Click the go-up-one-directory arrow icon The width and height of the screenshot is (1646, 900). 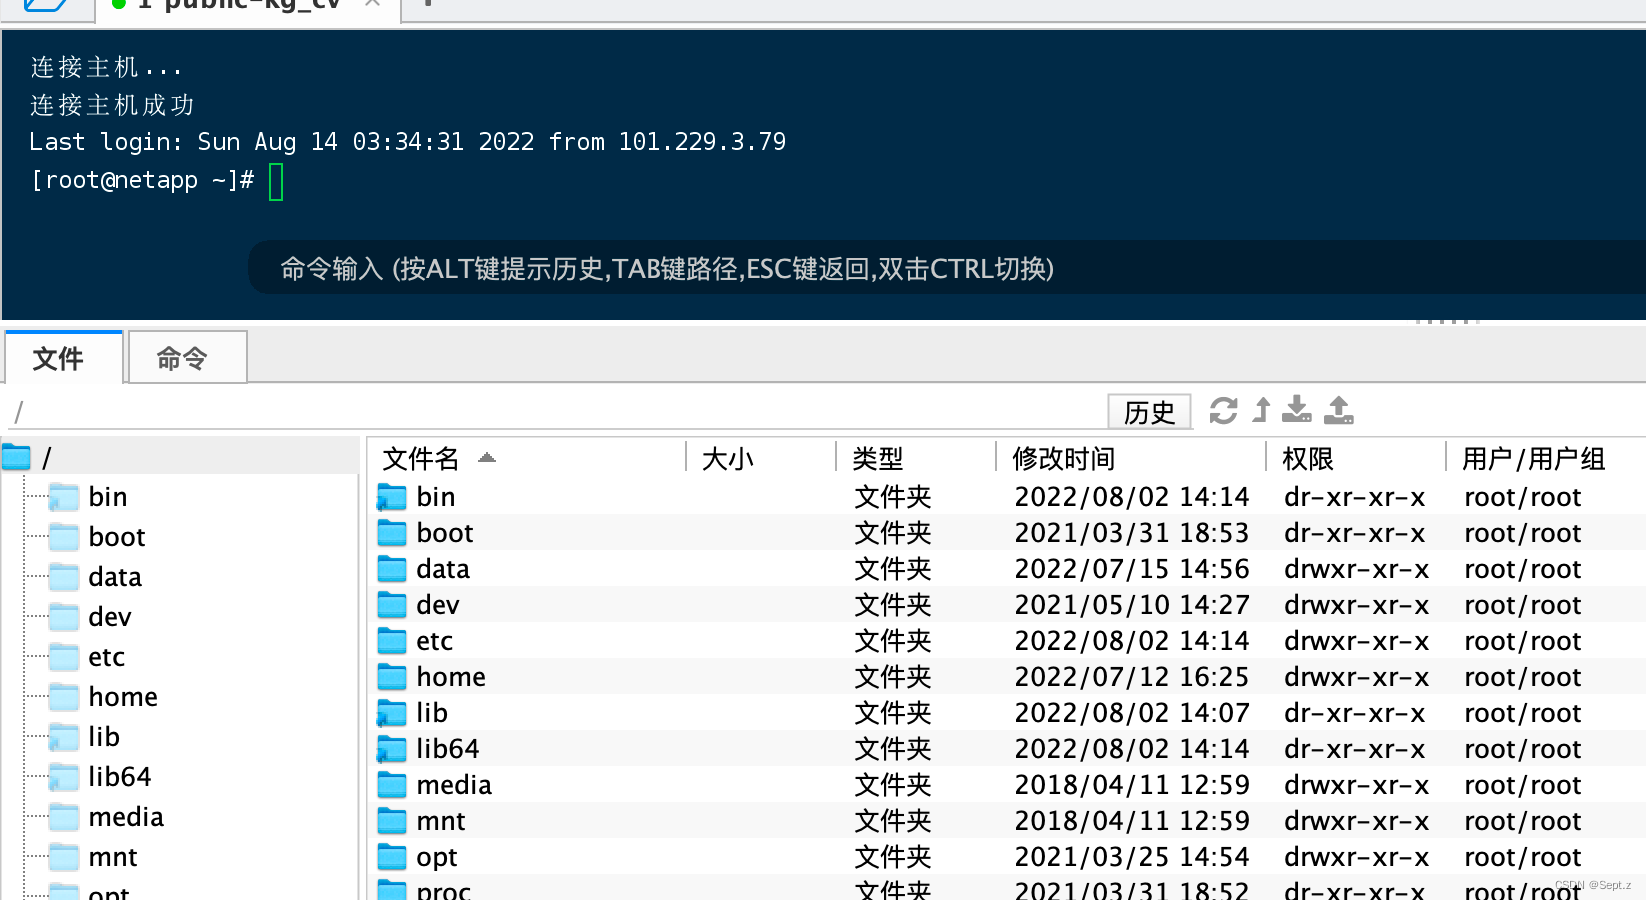coord(1261,410)
